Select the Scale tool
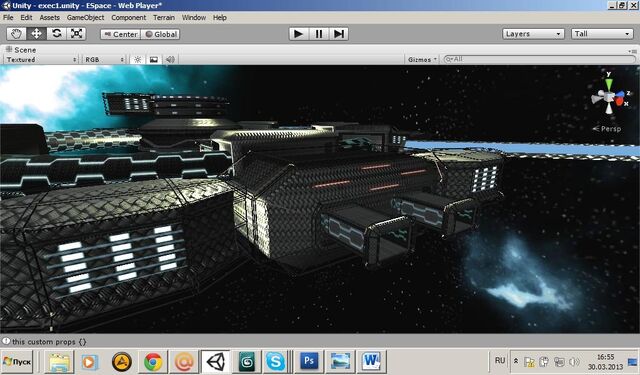The image size is (640, 375). pos(76,34)
